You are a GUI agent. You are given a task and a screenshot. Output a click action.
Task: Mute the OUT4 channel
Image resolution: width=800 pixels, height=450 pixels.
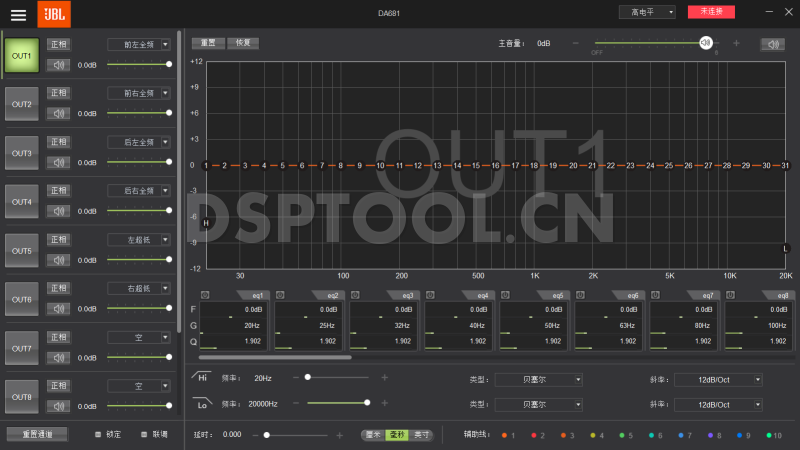(59, 211)
